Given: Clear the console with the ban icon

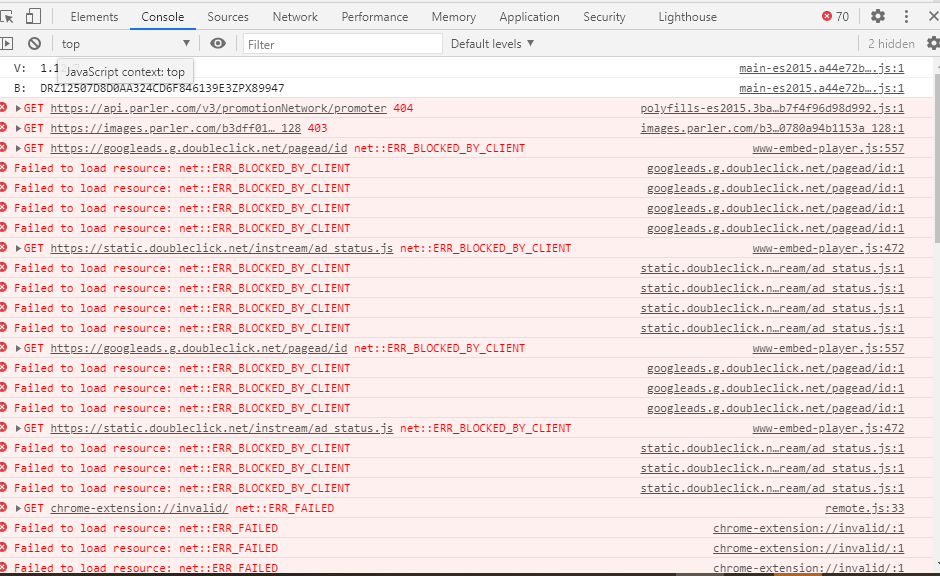Looking at the screenshot, I should [x=35, y=43].
